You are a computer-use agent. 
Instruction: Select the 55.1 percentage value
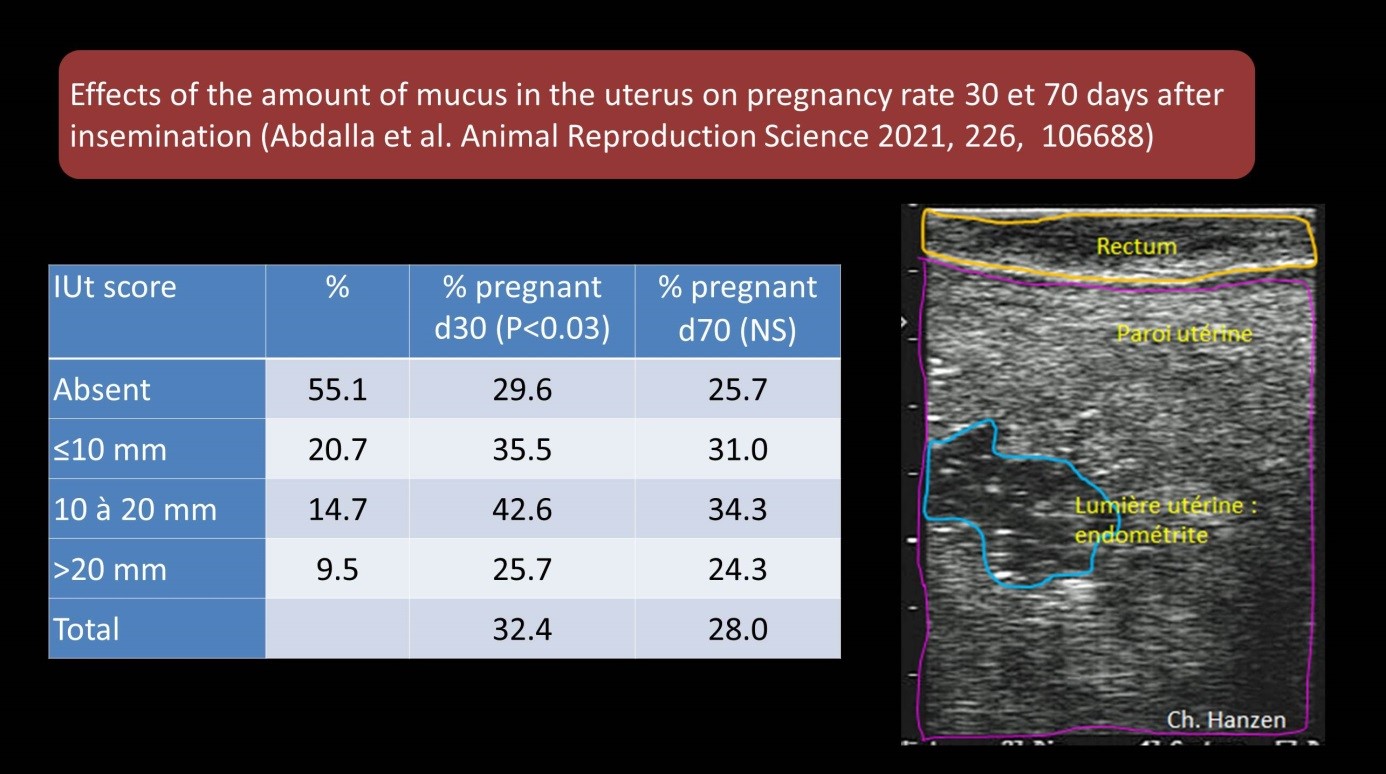tap(337, 389)
